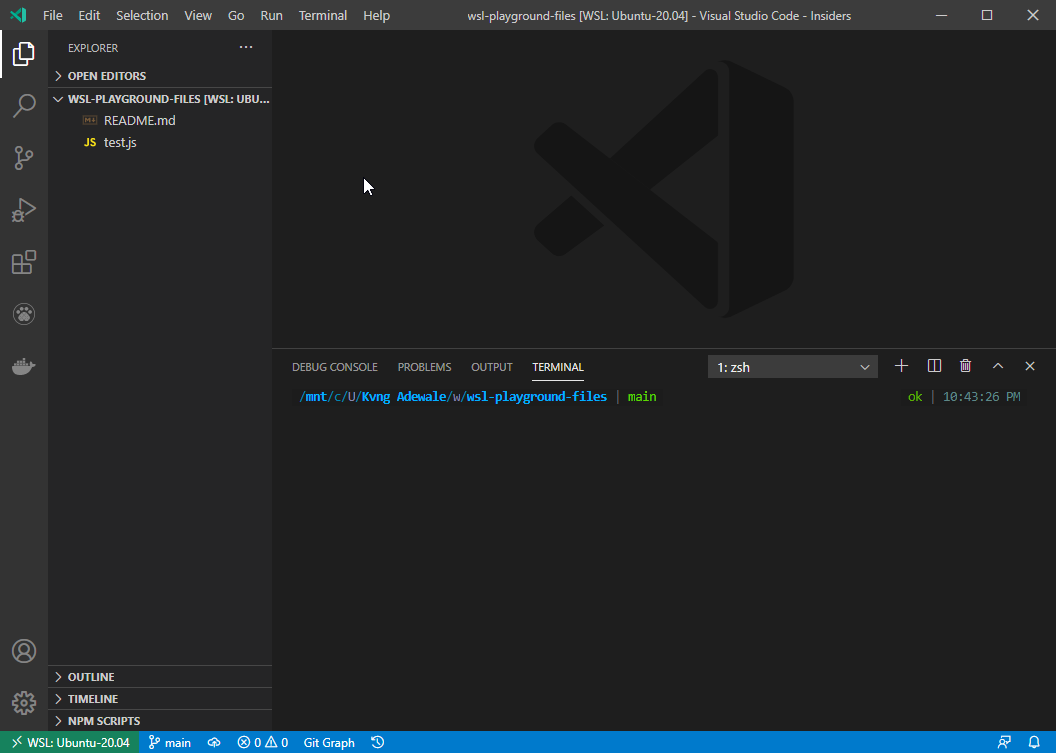
Task: Open the paw-print extension view icon
Action: (24, 314)
